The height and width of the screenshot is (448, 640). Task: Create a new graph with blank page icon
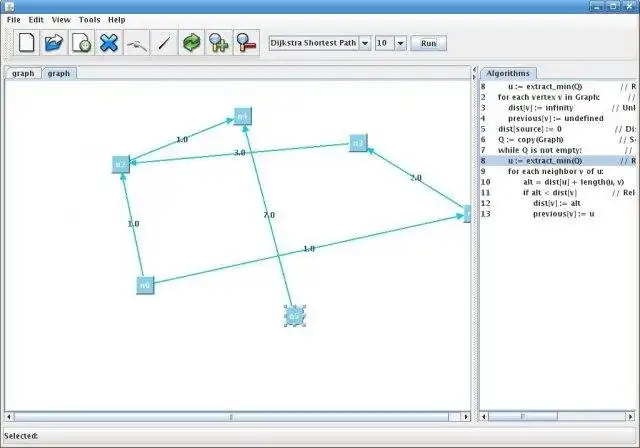(x=27, y=43)
